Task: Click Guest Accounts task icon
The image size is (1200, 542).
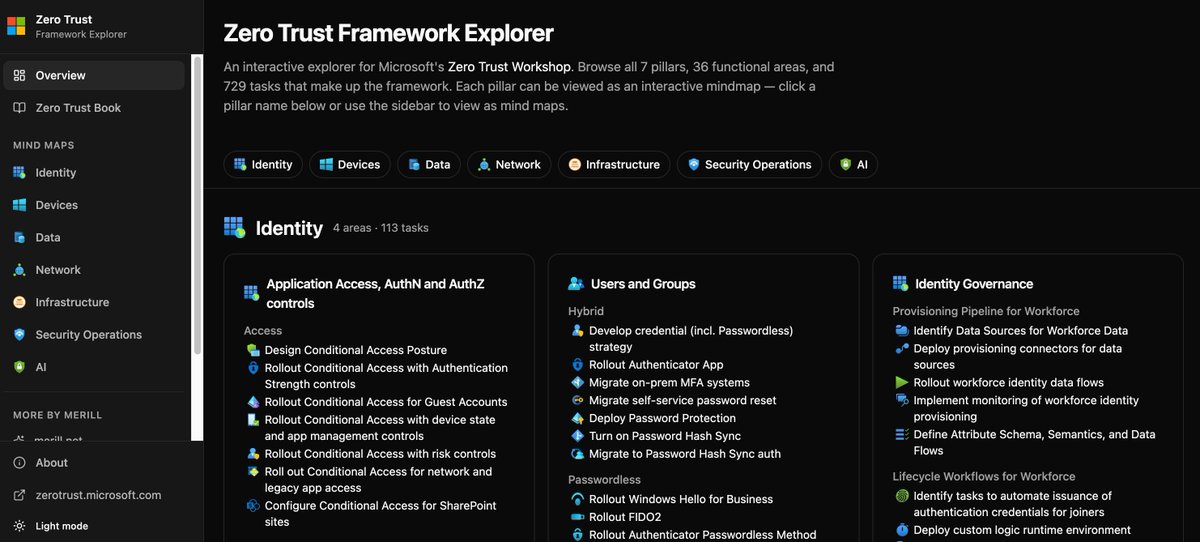Action: (254, 402)
